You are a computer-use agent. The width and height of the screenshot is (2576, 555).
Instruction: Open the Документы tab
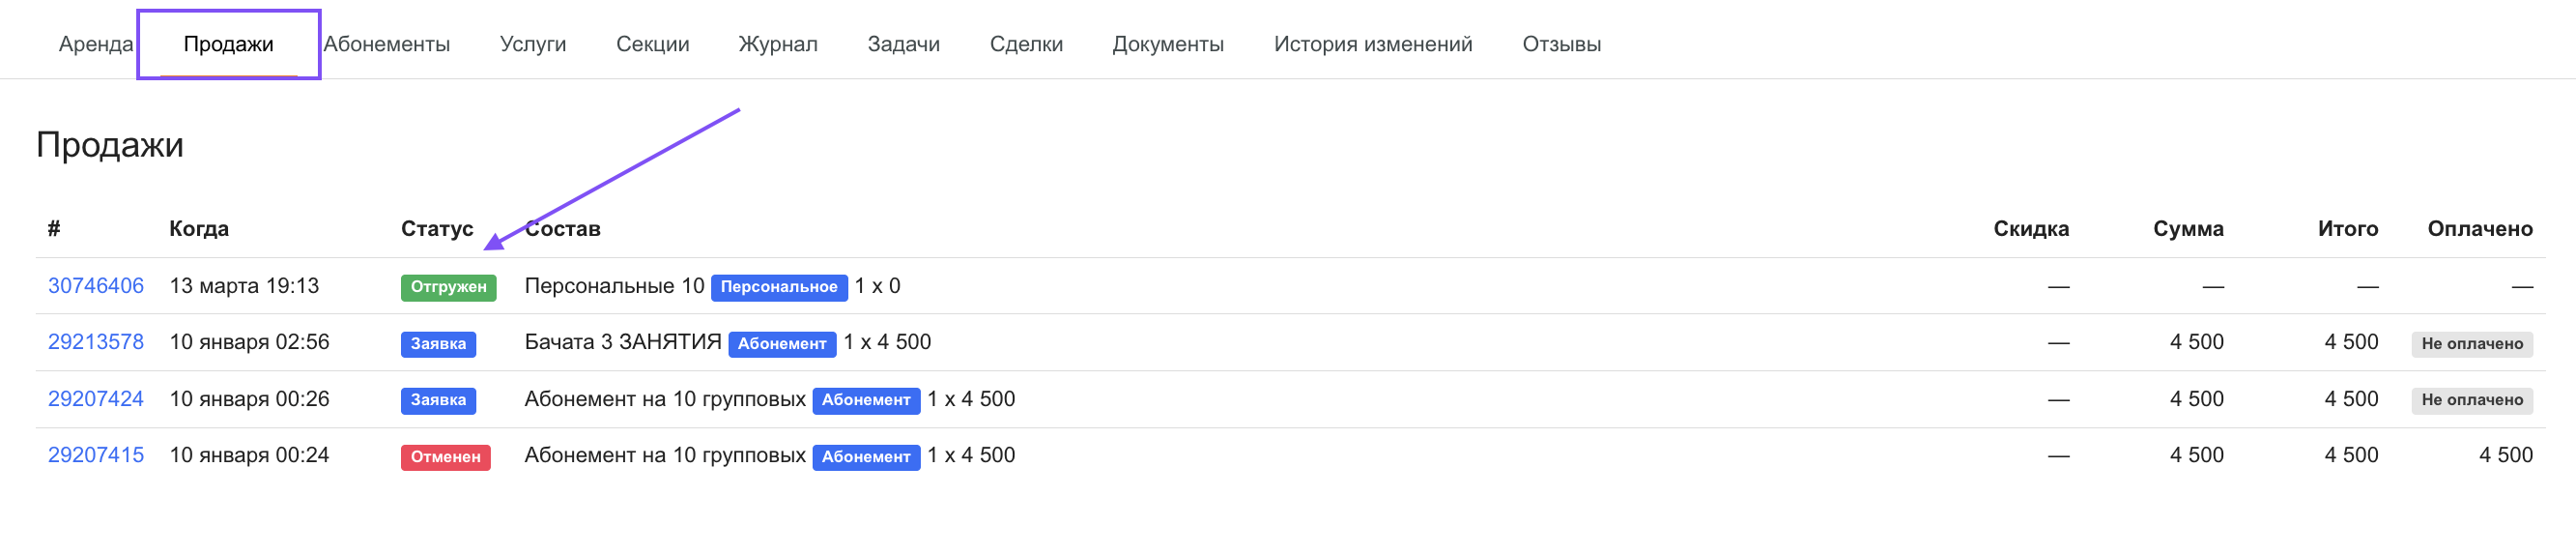coord(1167,44)
